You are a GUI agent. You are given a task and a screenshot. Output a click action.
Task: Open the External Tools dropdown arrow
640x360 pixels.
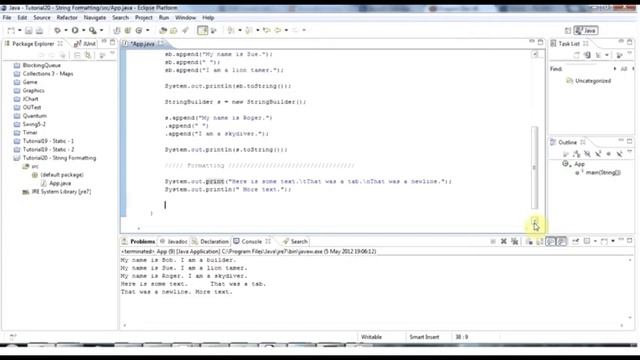coord(101,30)
